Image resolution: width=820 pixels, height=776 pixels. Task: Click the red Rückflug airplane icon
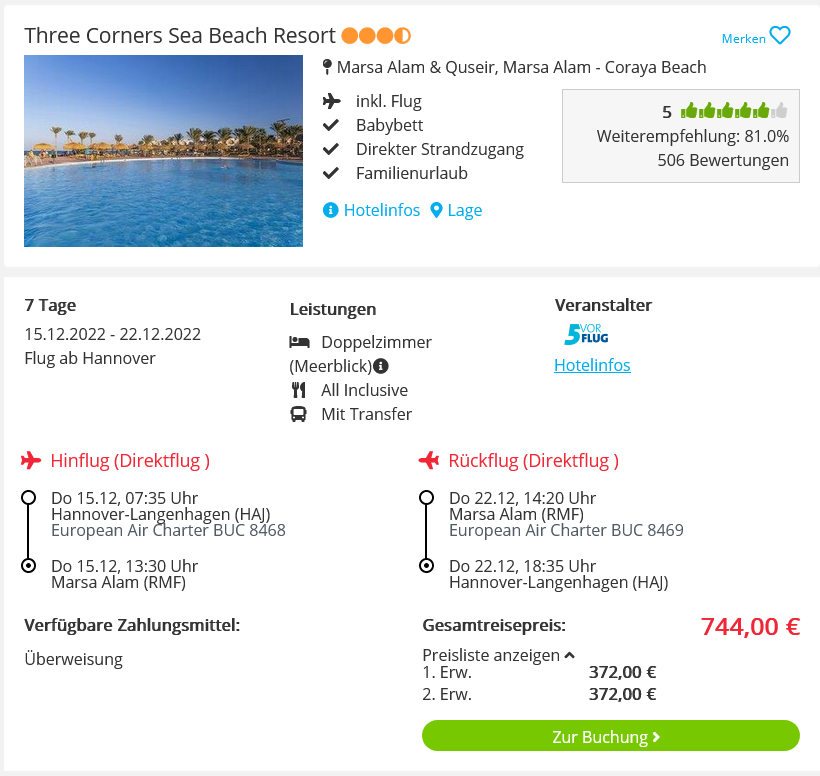pyautogui.click(x=429, y=461)
